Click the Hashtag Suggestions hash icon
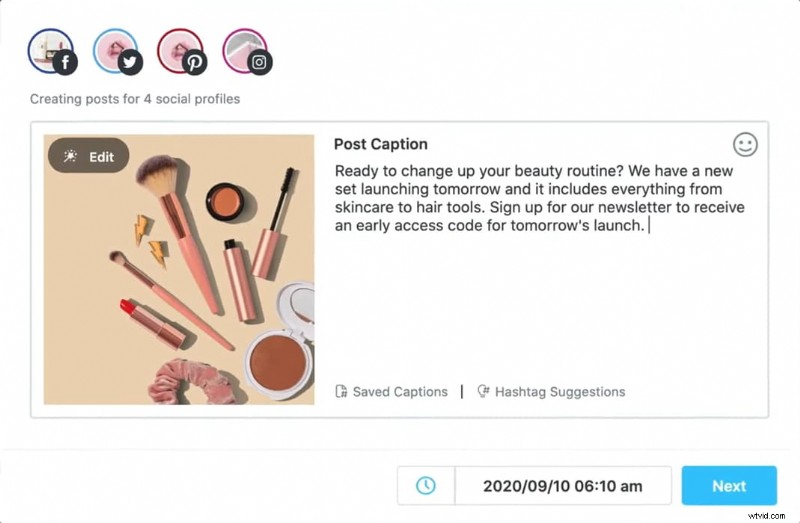800x523 pixels. click(483, 392)
